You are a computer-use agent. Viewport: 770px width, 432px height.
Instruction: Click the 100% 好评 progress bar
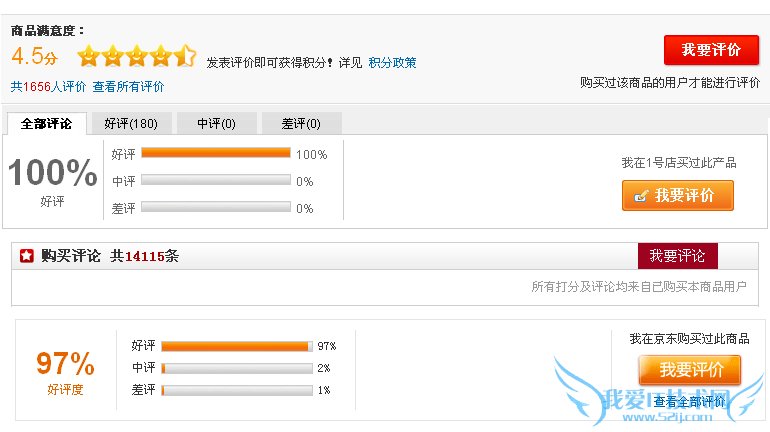(215, 154)
